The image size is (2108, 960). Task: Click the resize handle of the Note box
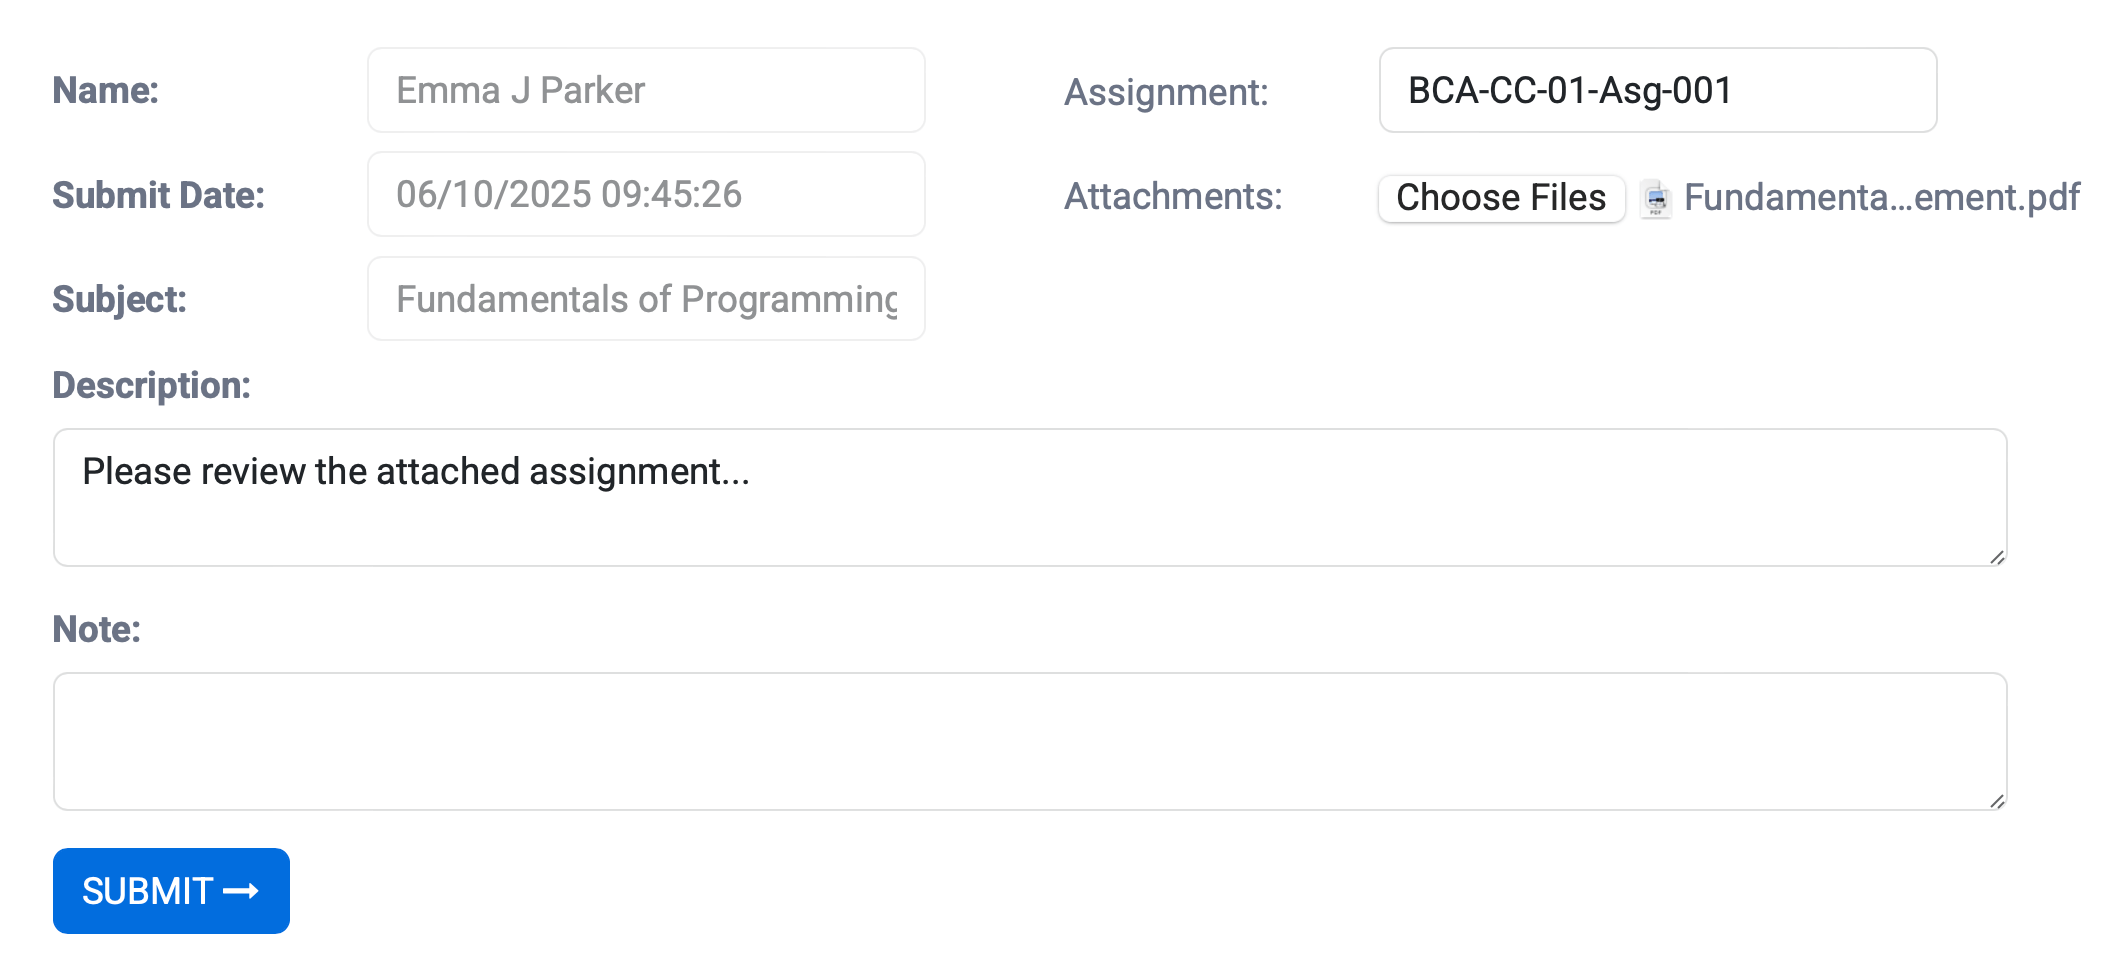[1997, 799]
